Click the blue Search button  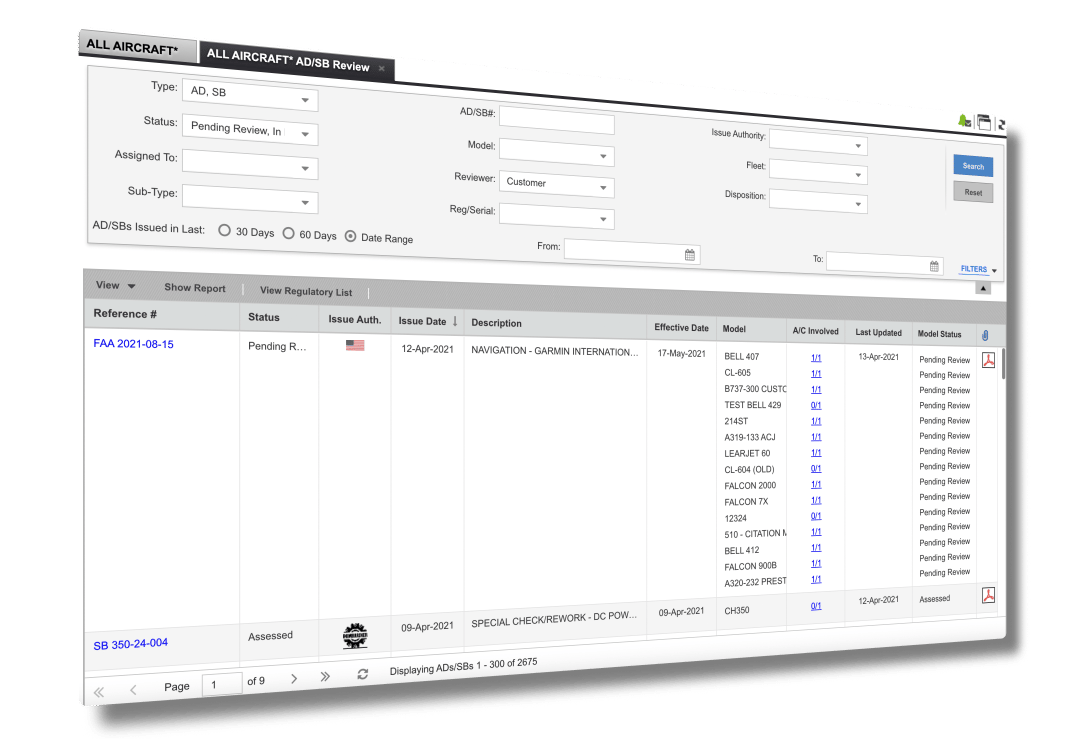(x=972, y=166)
